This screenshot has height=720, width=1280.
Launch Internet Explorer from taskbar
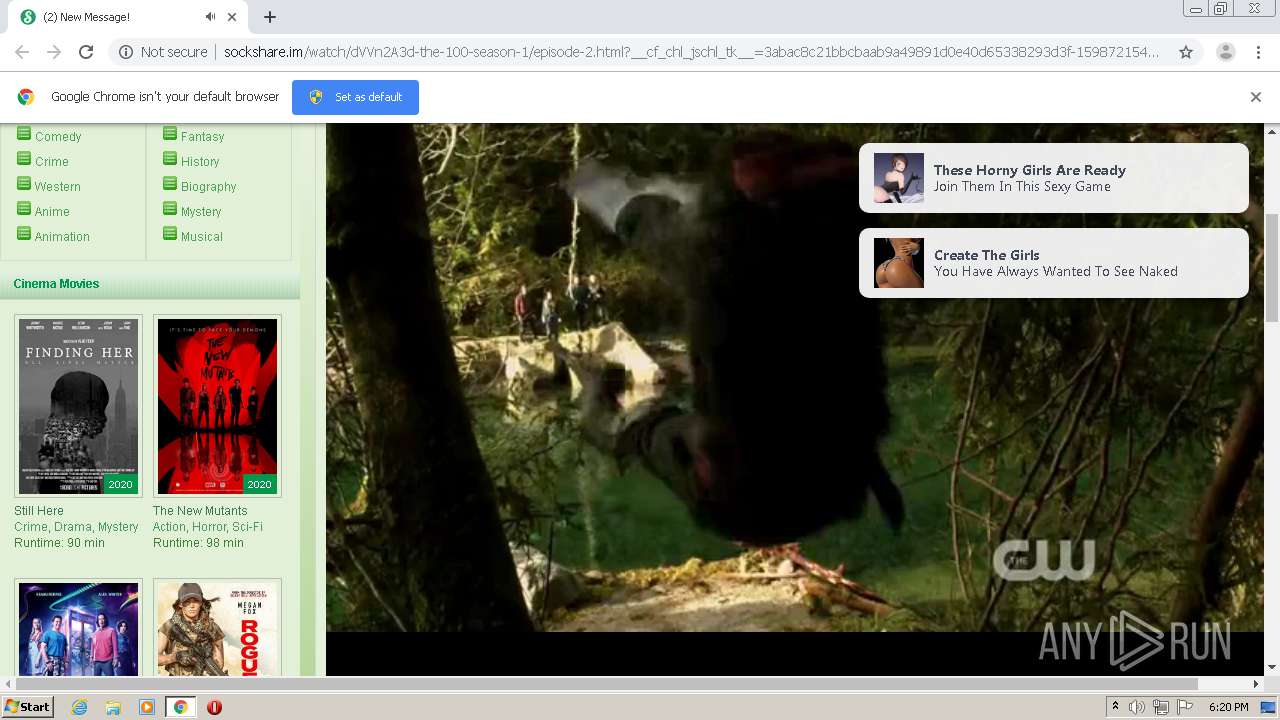coord(79,707)
